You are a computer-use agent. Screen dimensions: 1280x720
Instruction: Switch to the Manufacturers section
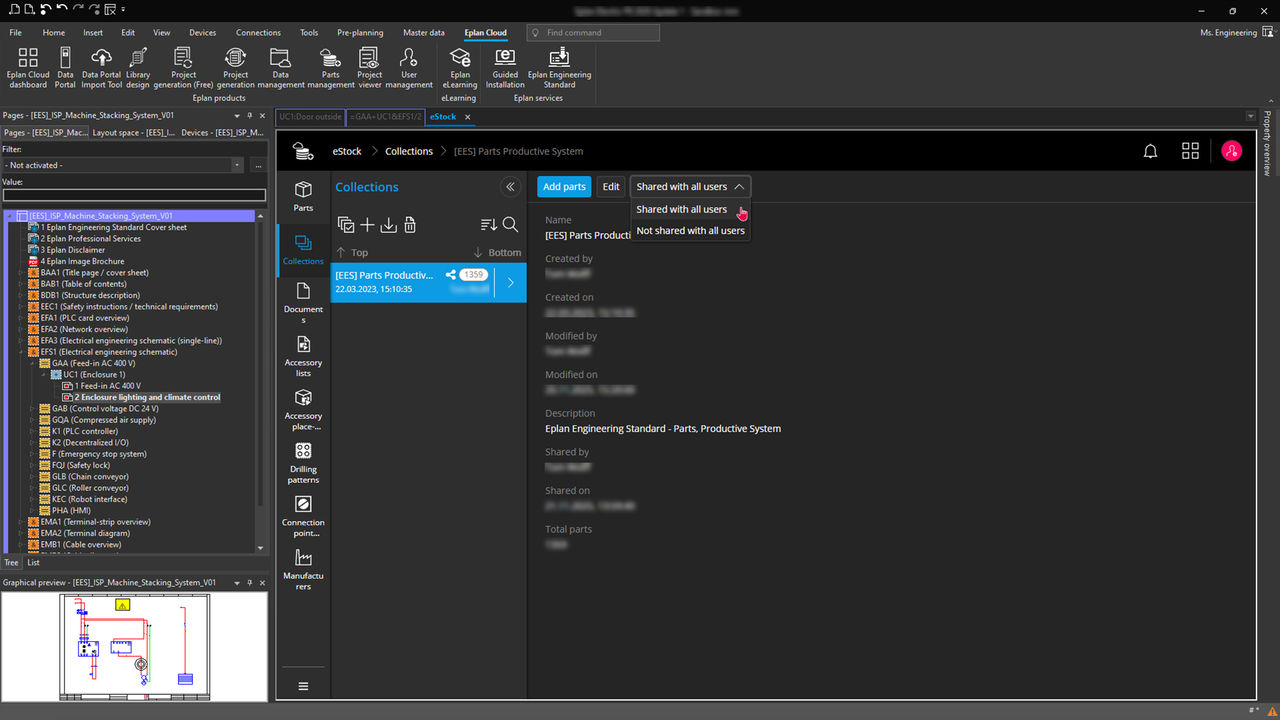click(302, 565)
